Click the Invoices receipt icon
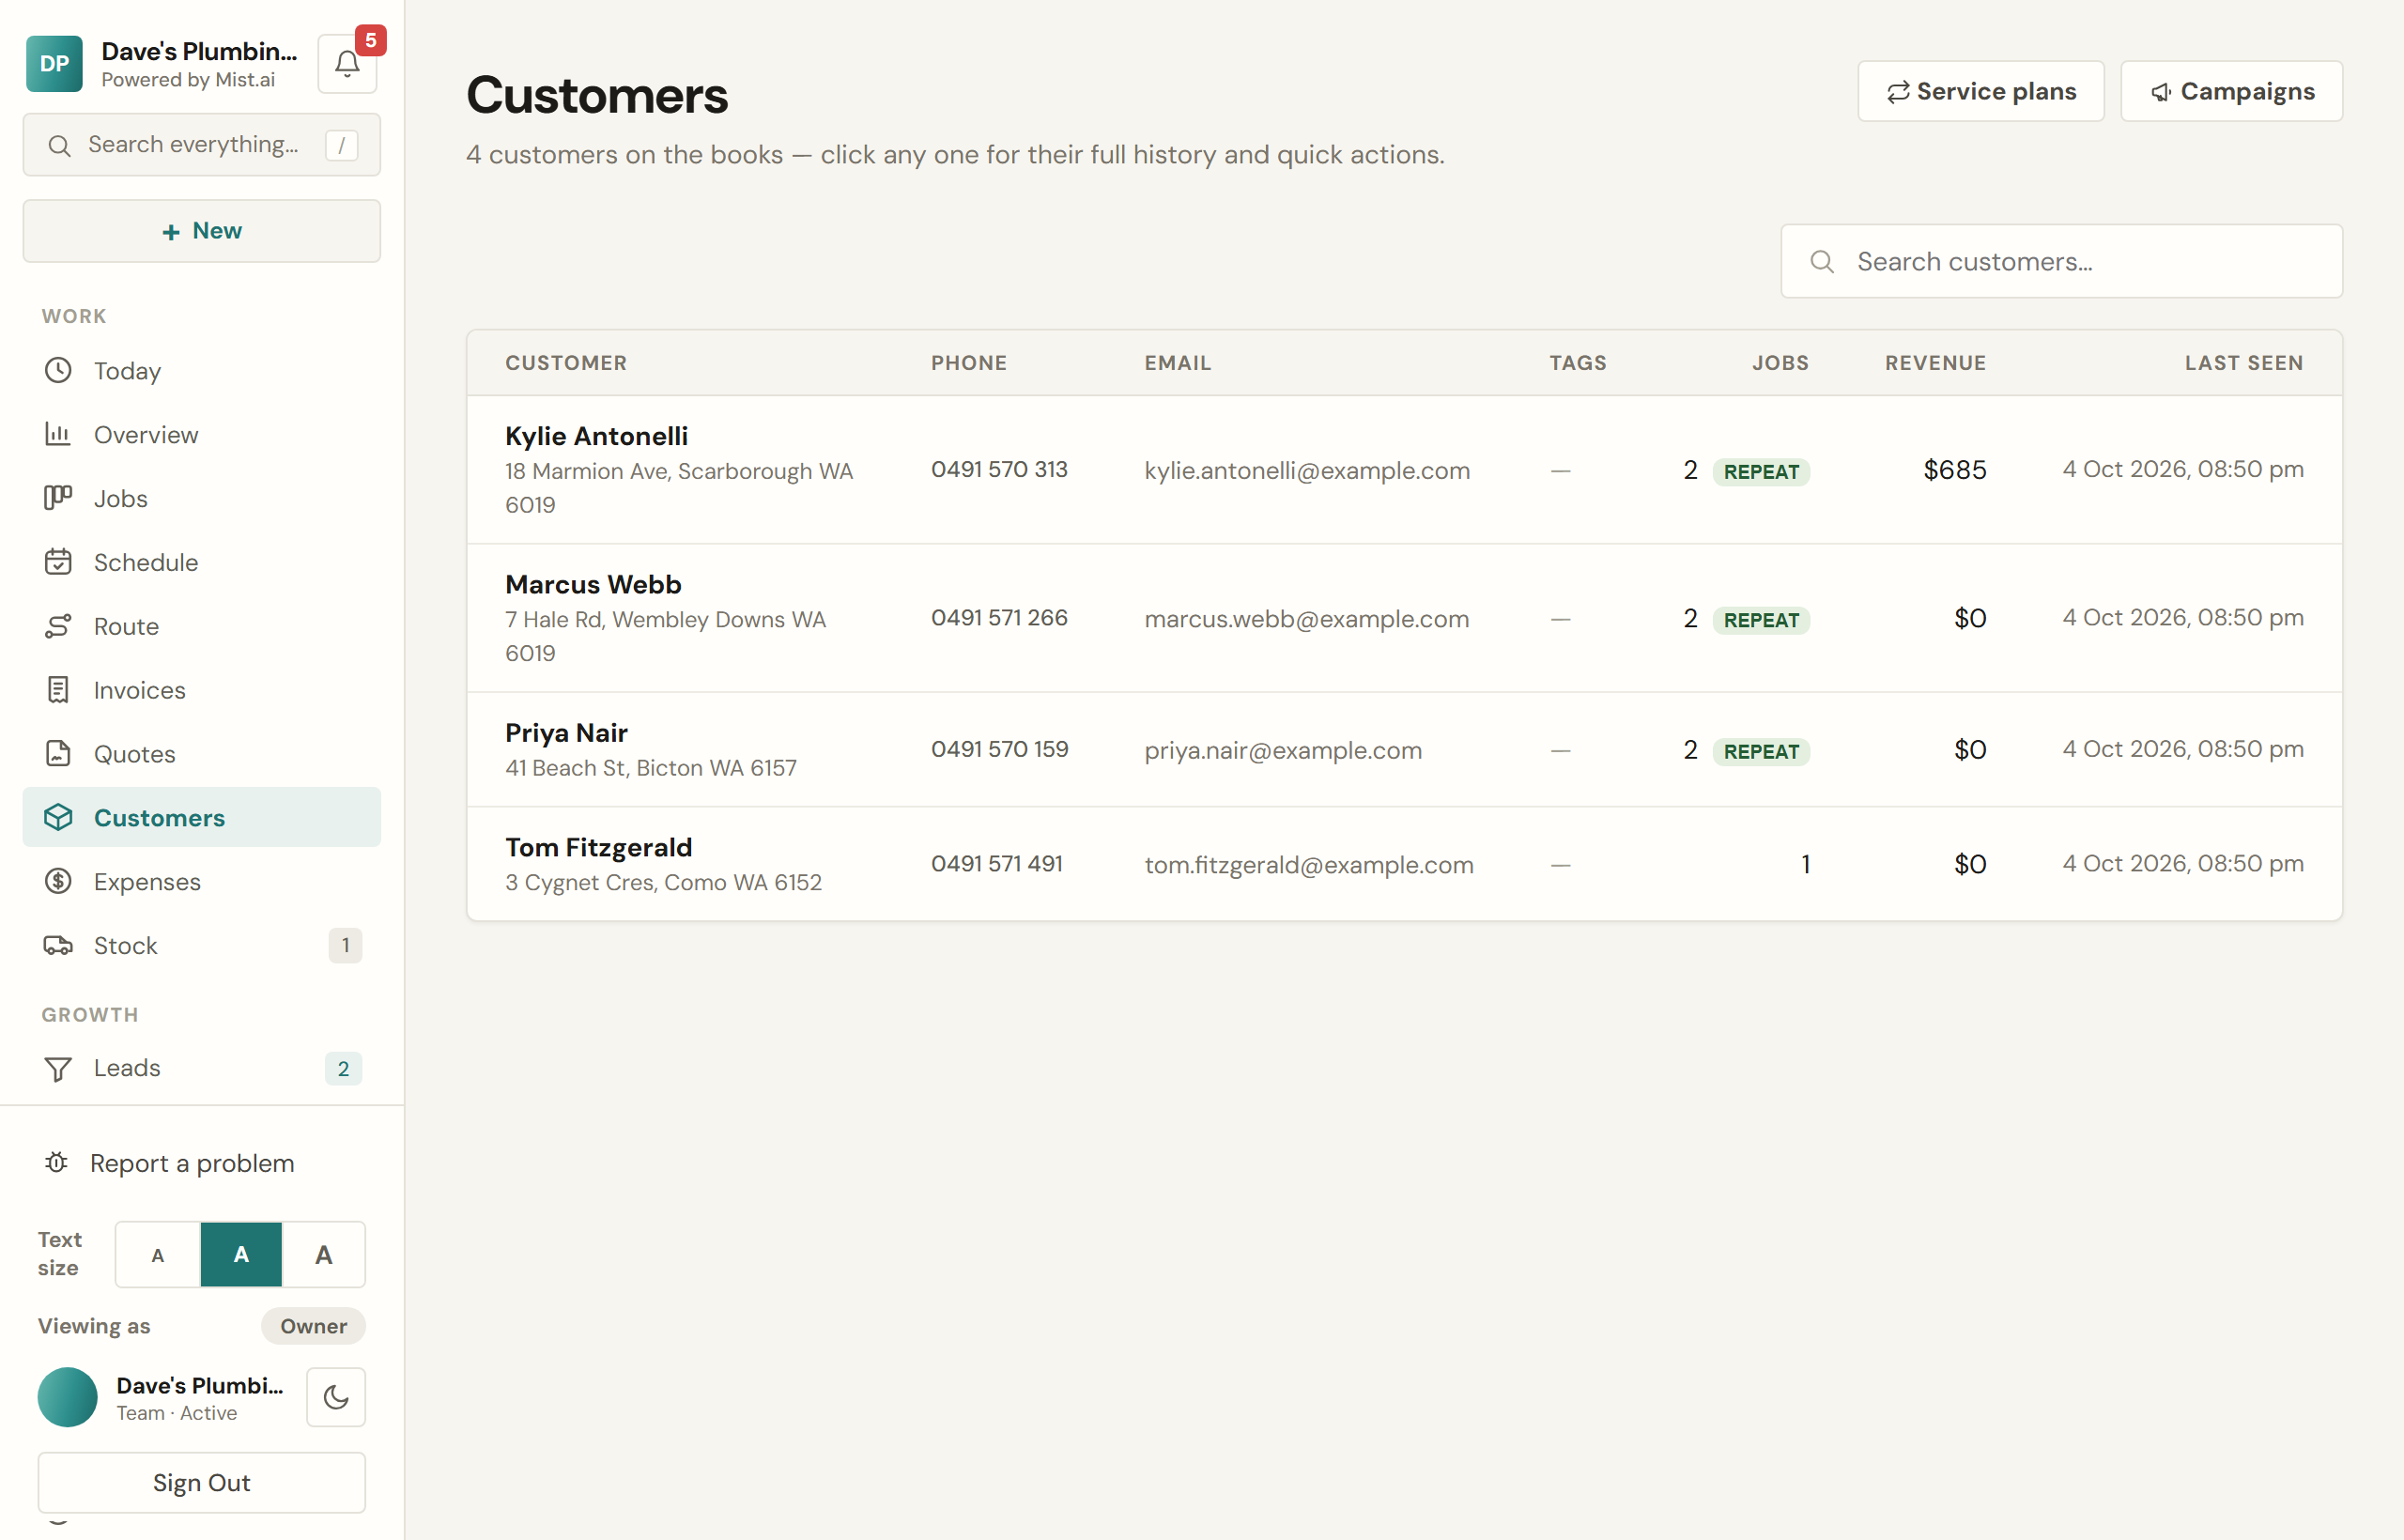Viewport: 2404px width, 1540px height. [58, 690]
